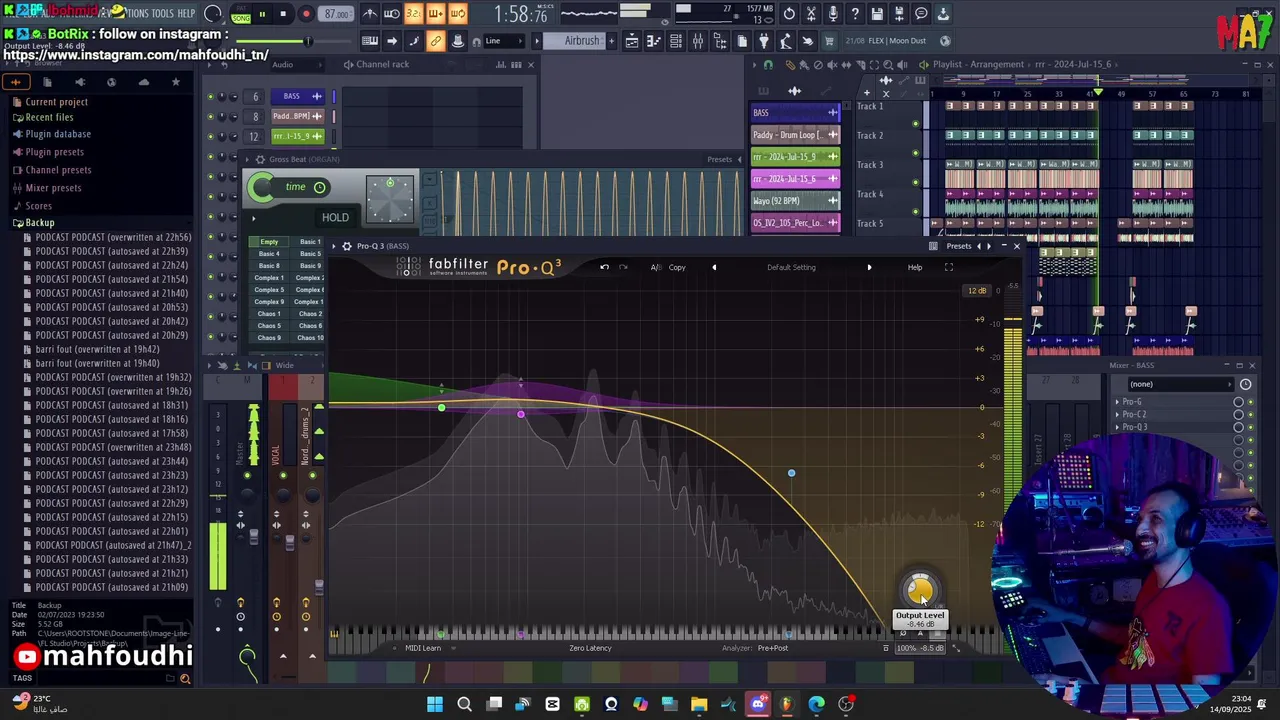Image resolution: width=1280 pixels, height=720 pixels.
Task: Click the blue EQ band node
Action: click(x=791, y=473)
